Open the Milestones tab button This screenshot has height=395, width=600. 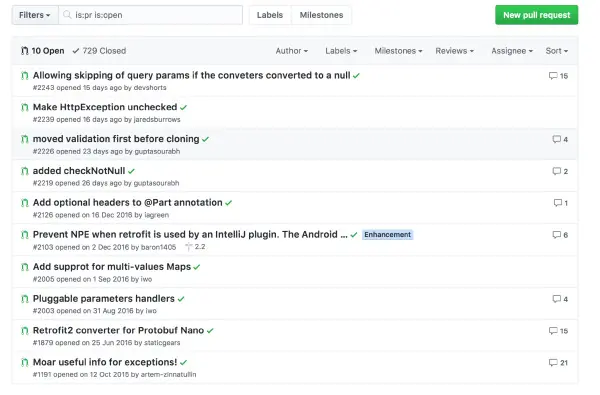click(x=321, y=15)
